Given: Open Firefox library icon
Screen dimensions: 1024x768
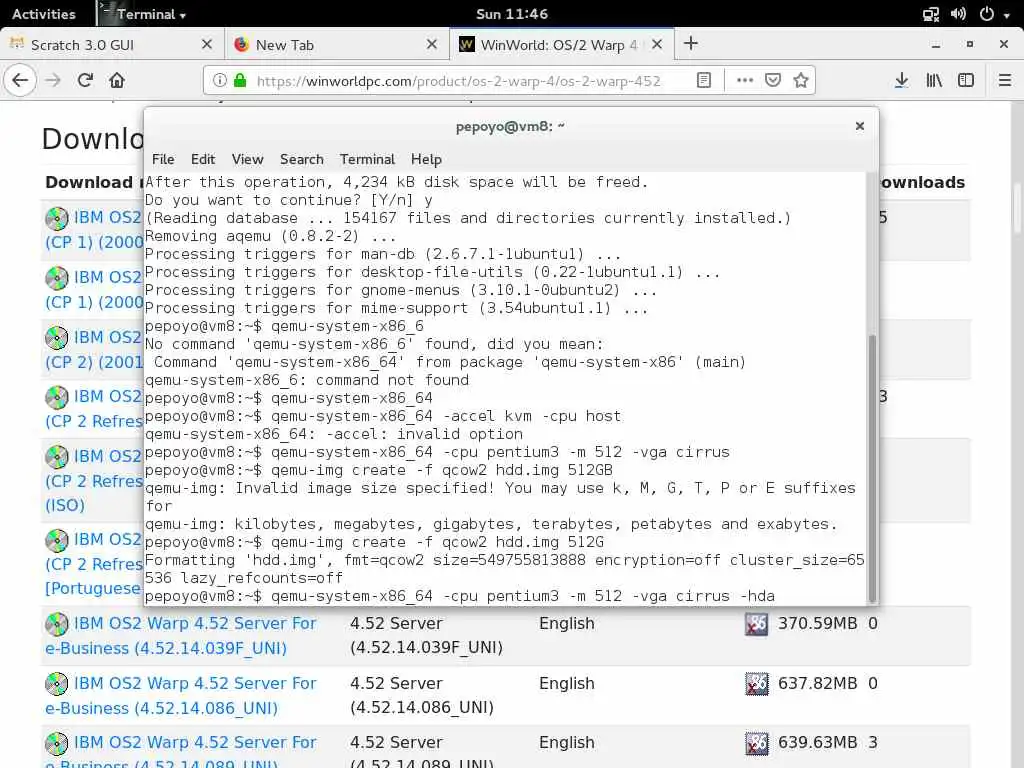Looking at the screenshot, I should (x=934, y=80).
